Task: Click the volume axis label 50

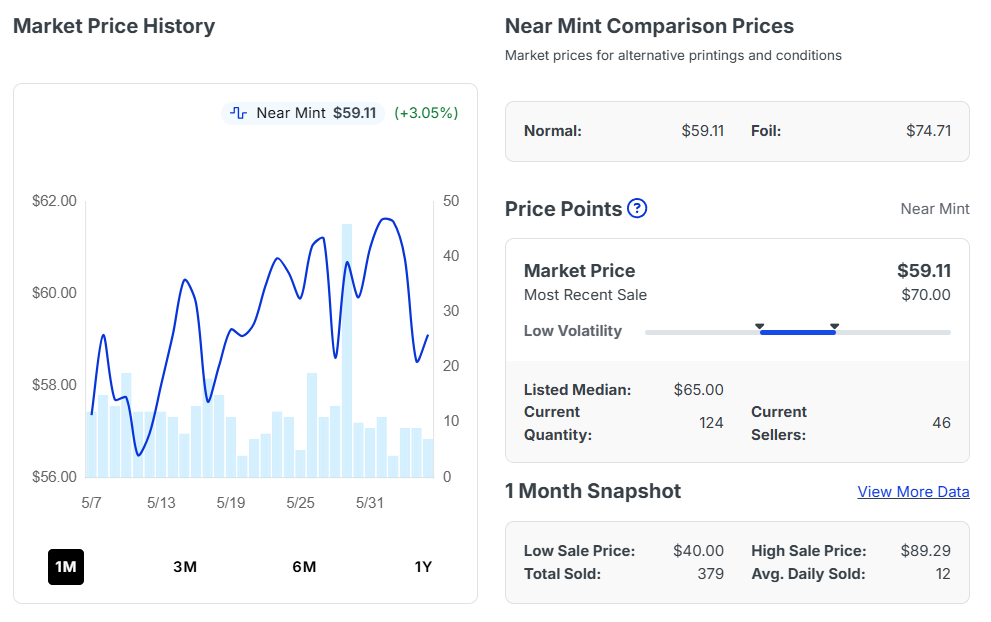Action: (451, 201)
